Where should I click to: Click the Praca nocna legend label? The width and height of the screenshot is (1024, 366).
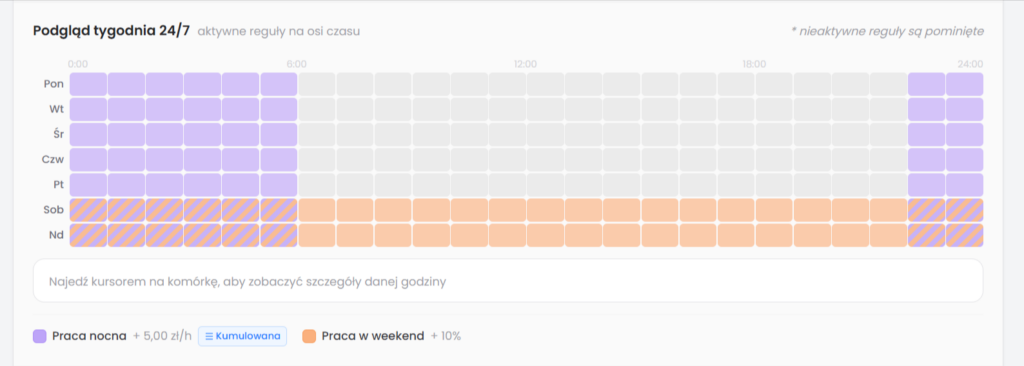(89, 337)
